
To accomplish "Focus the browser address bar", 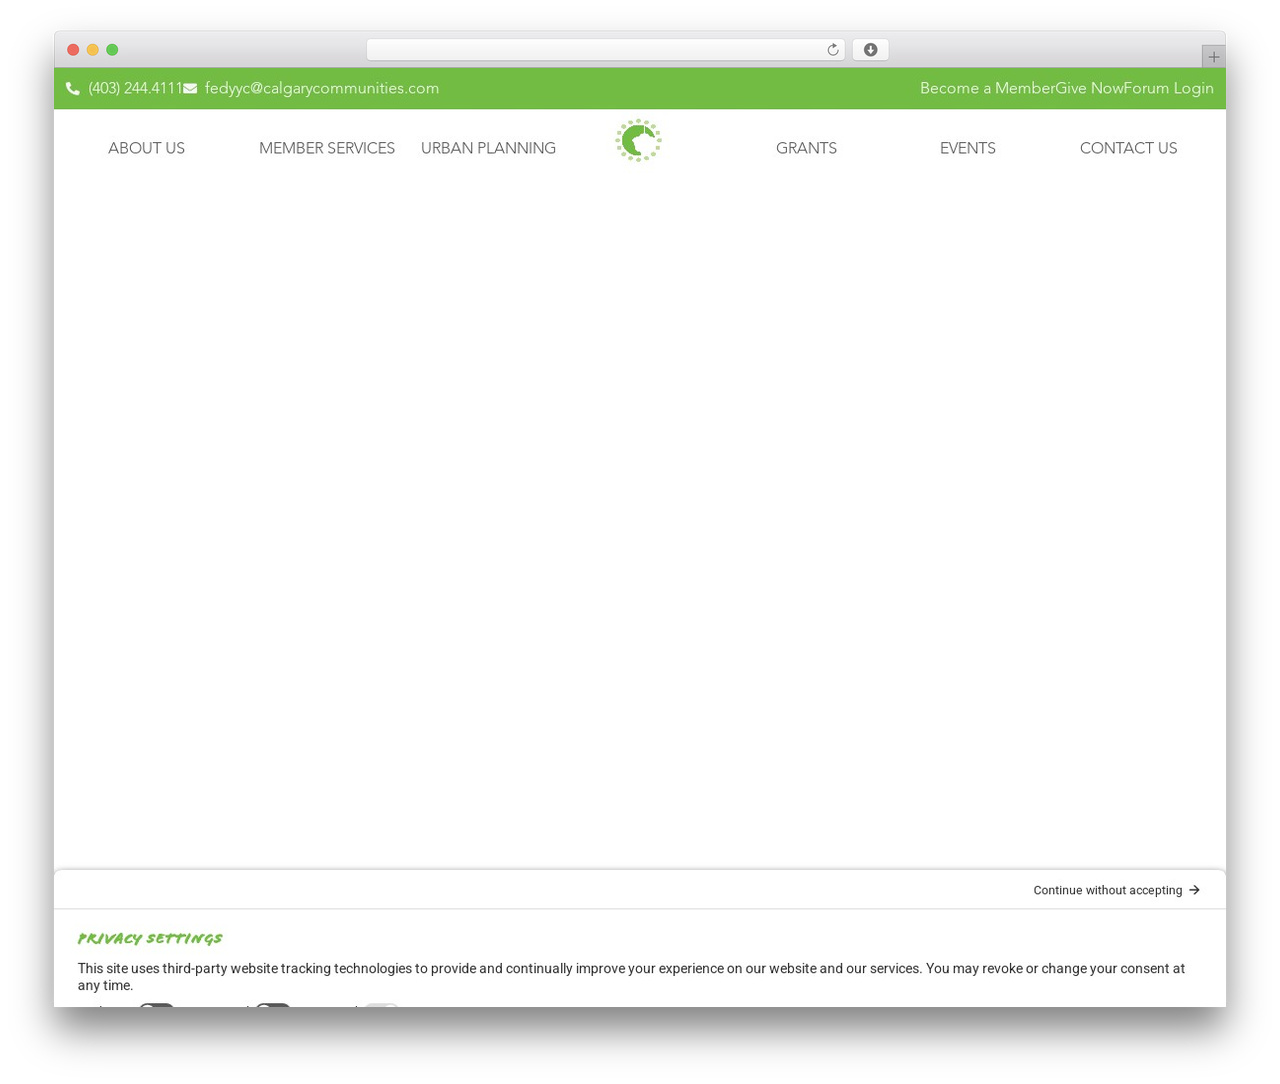I will (x=605, y=50).
